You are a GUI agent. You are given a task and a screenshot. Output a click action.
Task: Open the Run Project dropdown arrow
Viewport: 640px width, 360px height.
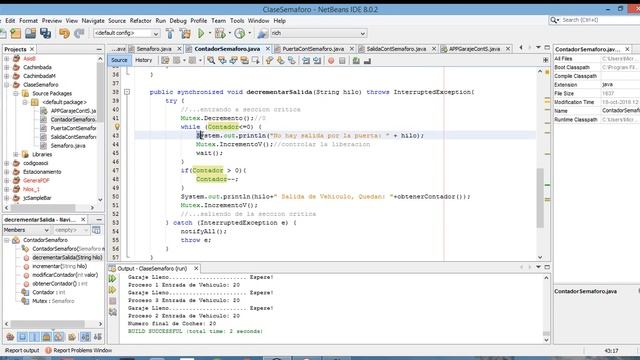(x=210, y=33)
